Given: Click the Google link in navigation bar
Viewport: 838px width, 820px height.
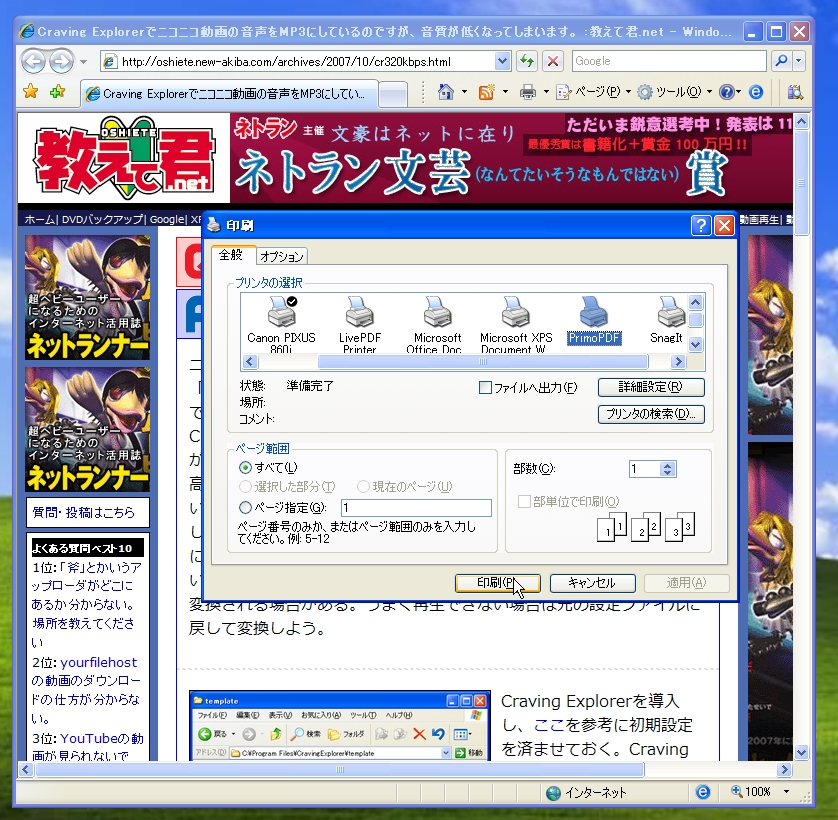Looking at the screenshot, I should [x=166, y=219].
